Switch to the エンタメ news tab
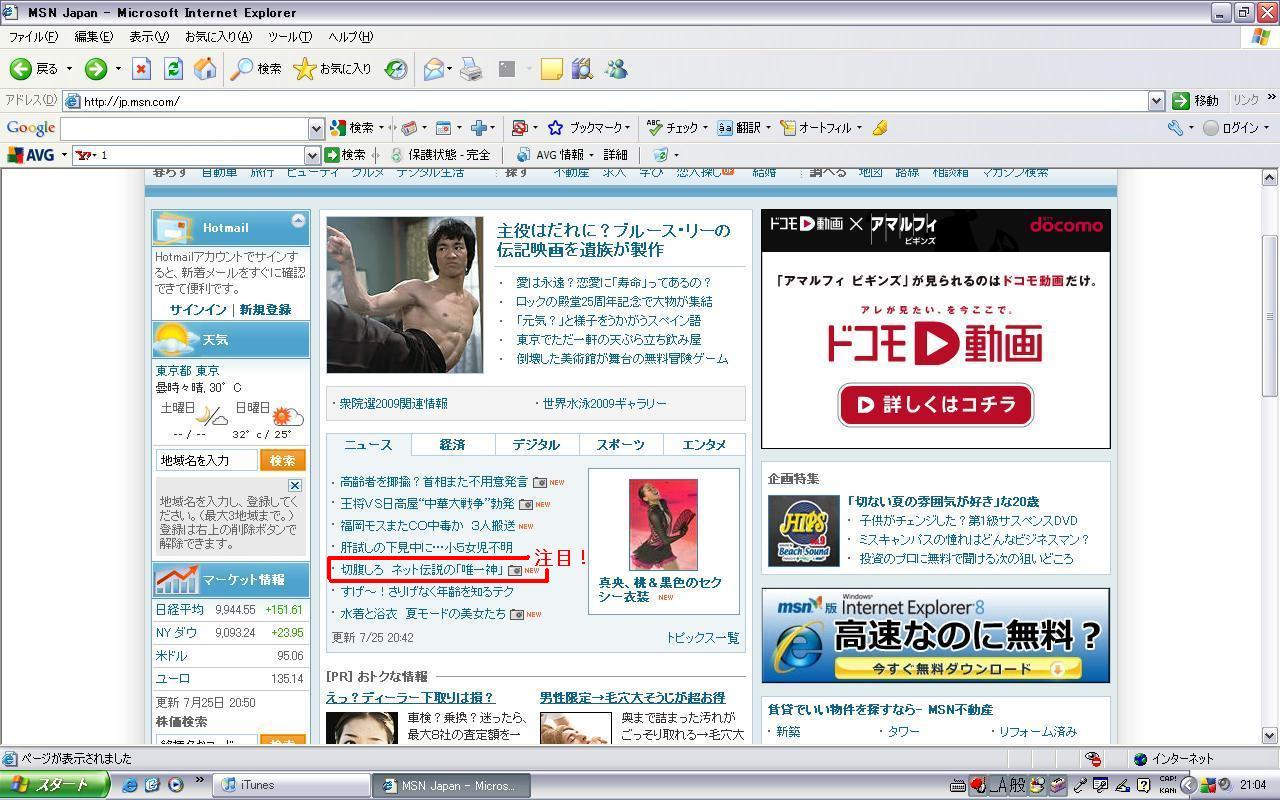The image size is (1280, 800). point(704,445)
